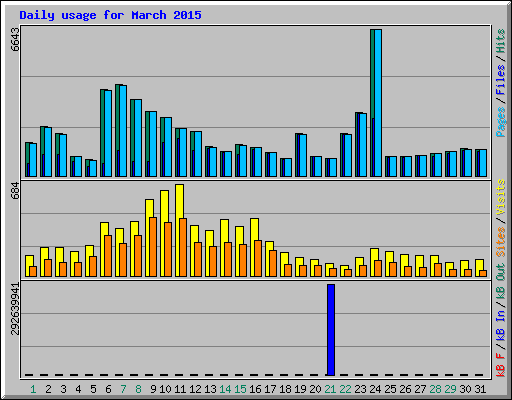This screenshot has width=512, height=400.
Task: Click the orange sites bar for day 9
Action: click(x=153, y=247)
